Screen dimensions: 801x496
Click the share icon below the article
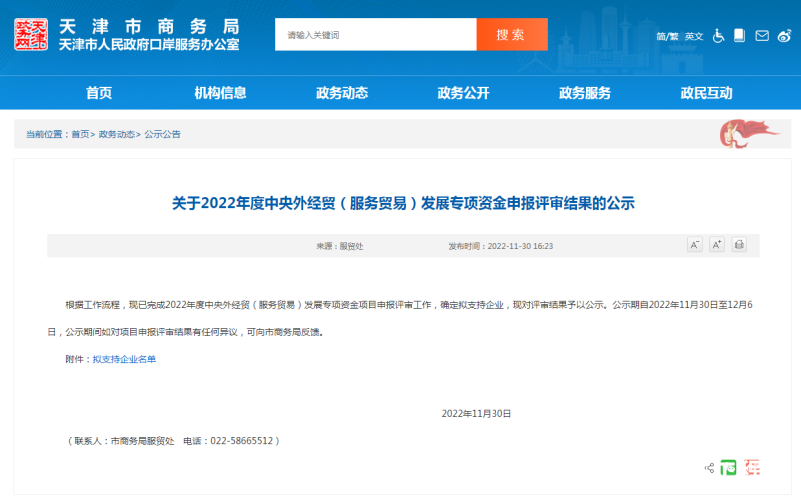710,467
